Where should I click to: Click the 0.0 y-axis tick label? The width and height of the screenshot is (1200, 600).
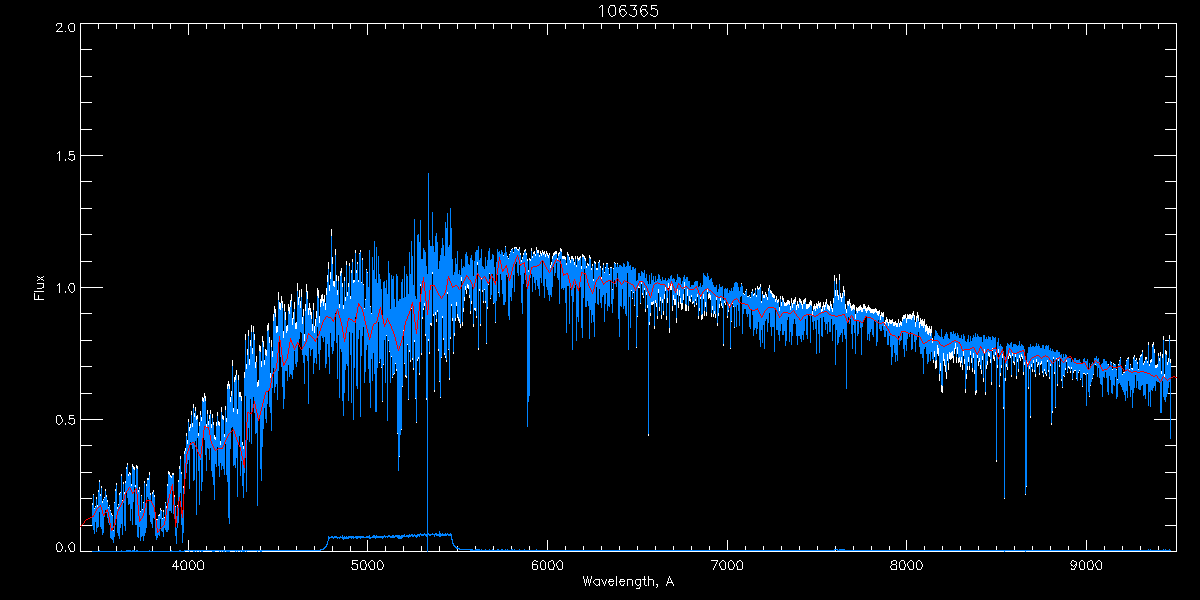65,548
